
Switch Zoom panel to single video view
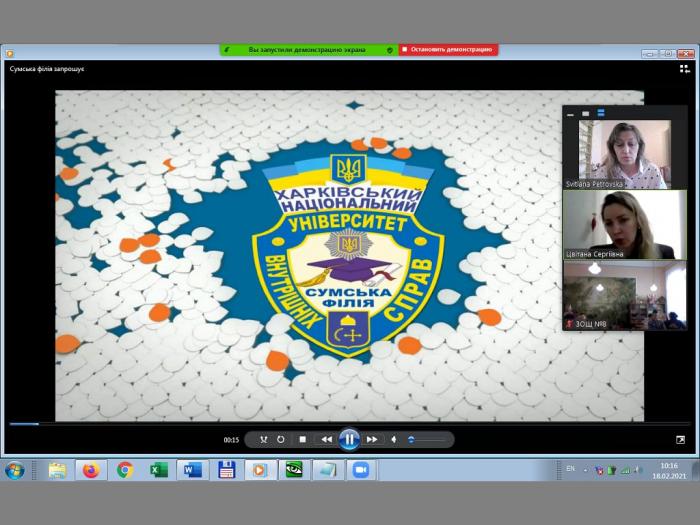[x=585, y=113]
